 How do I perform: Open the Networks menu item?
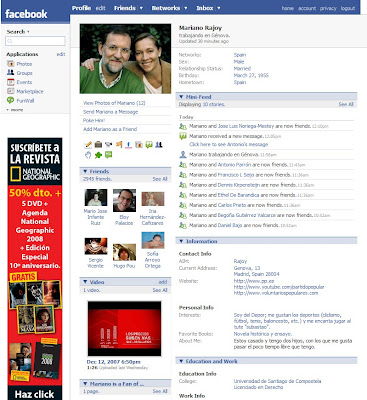point(166,8)
